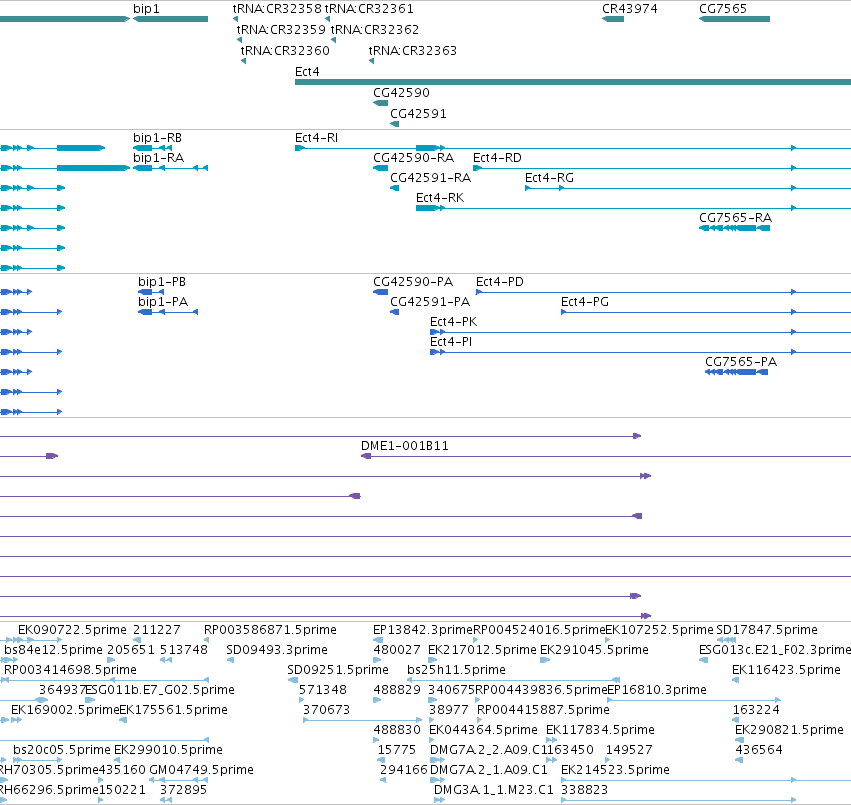Open the Ect4-RK transcript label
851x805 pixels.
(440, 198)
